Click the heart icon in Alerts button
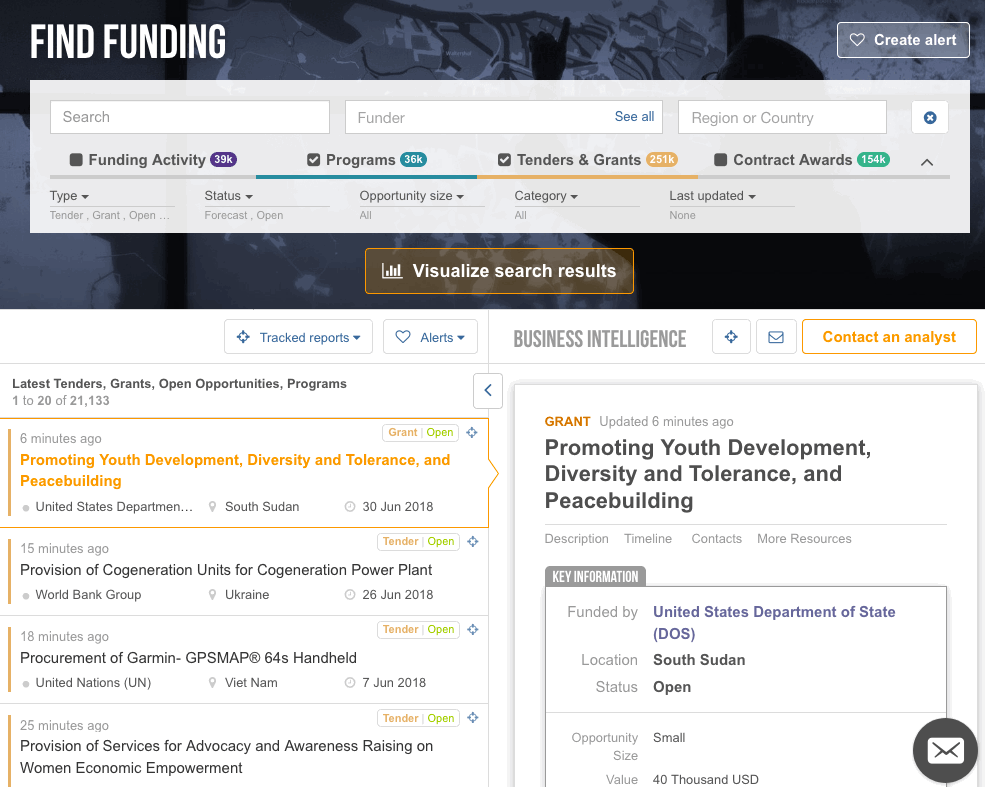 (x=403, y=337)
